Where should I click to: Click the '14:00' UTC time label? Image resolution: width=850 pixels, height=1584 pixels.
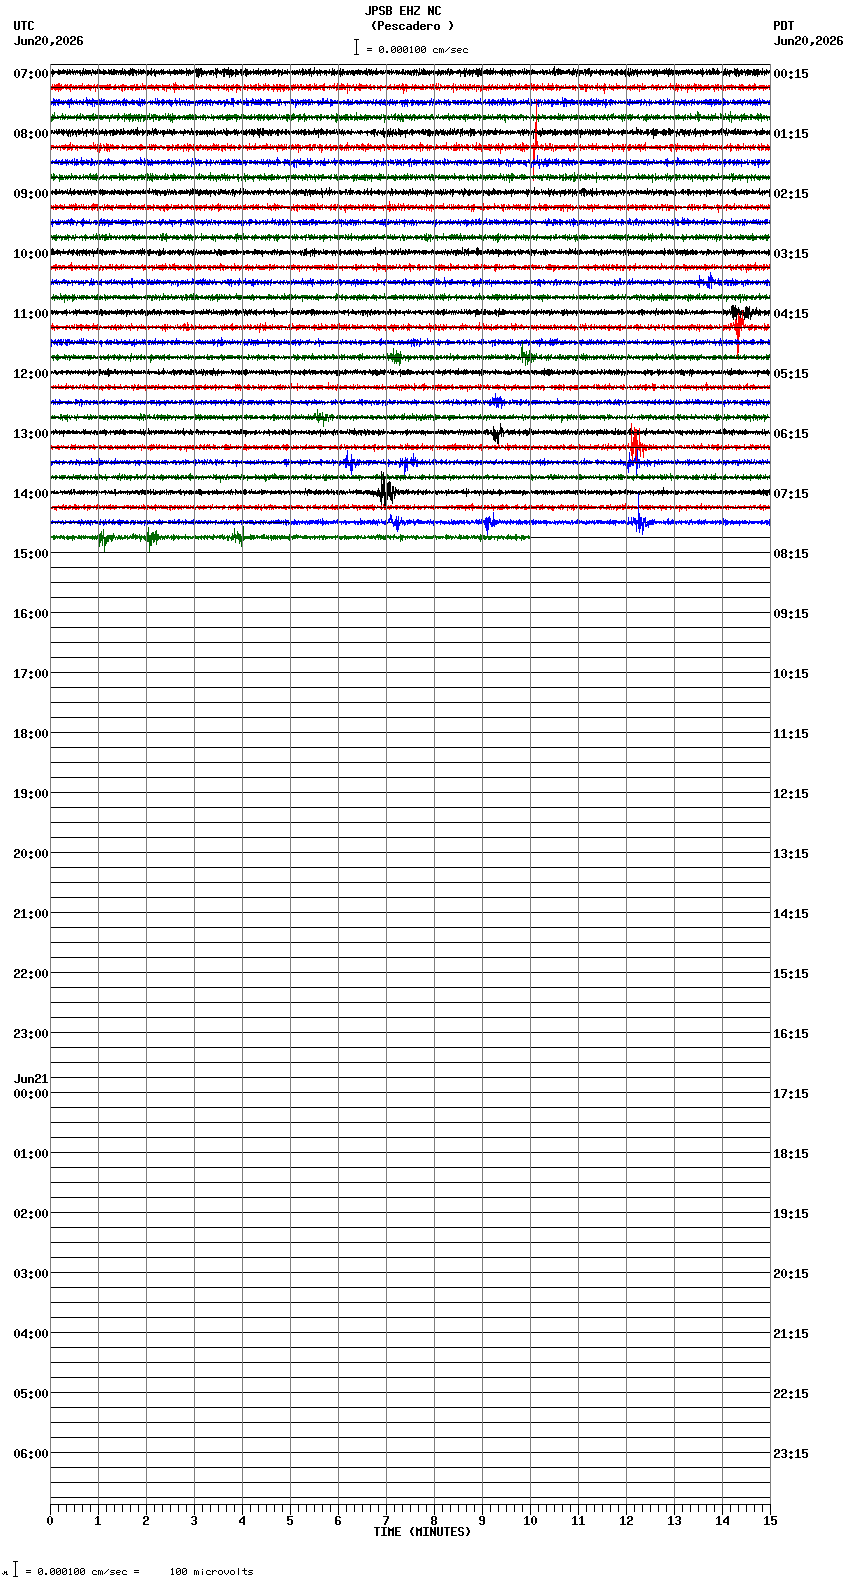tap(31, 494)
